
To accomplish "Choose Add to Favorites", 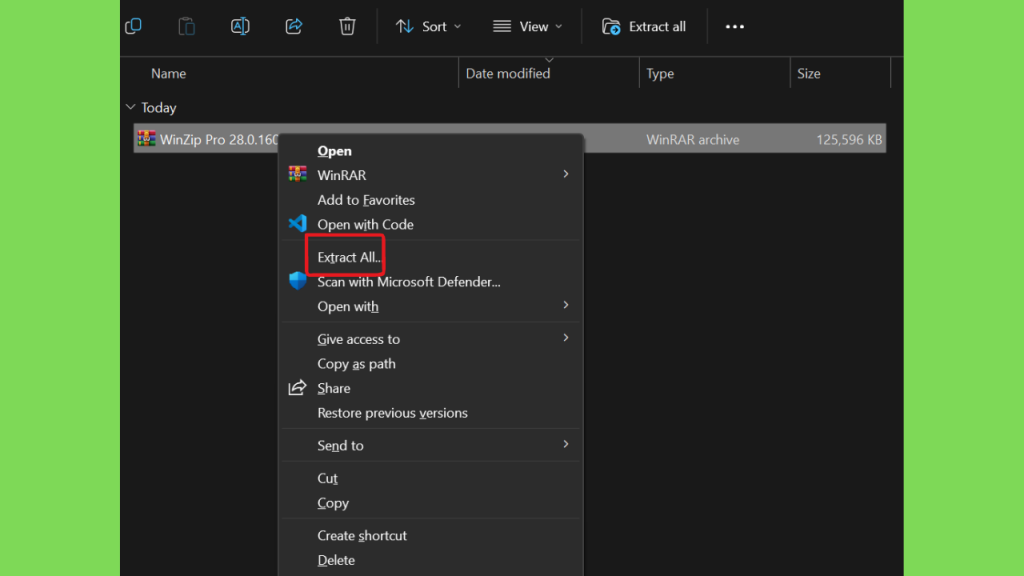I will click(366, 200).
